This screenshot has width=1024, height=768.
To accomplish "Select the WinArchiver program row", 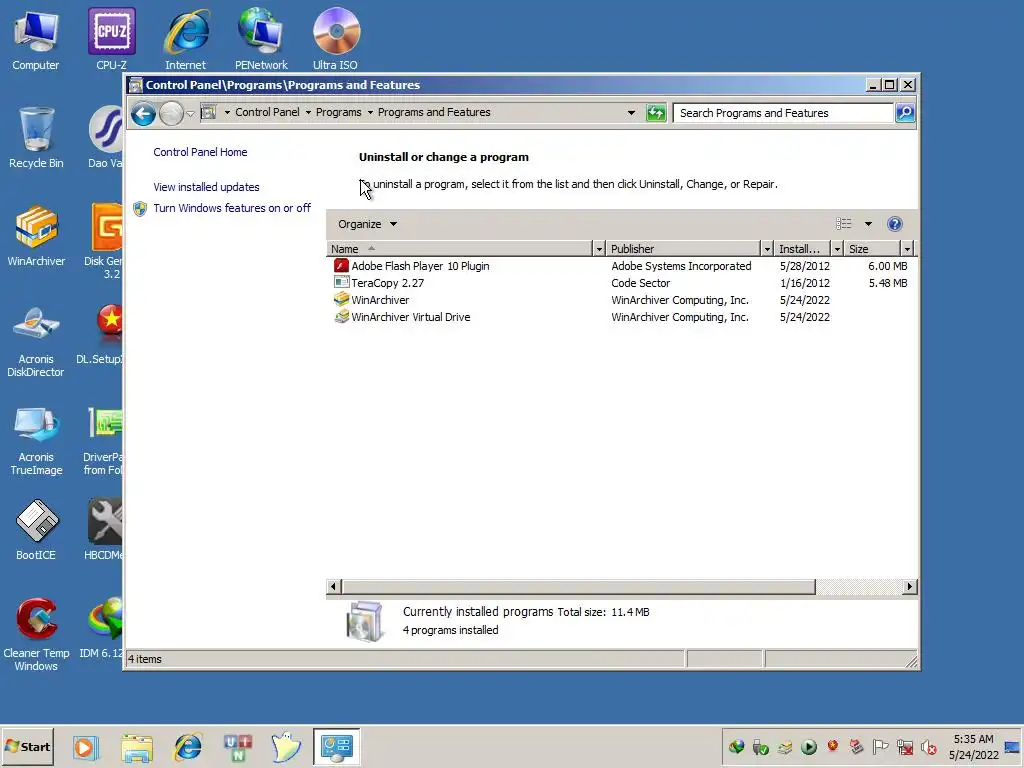I will (620, 300).
